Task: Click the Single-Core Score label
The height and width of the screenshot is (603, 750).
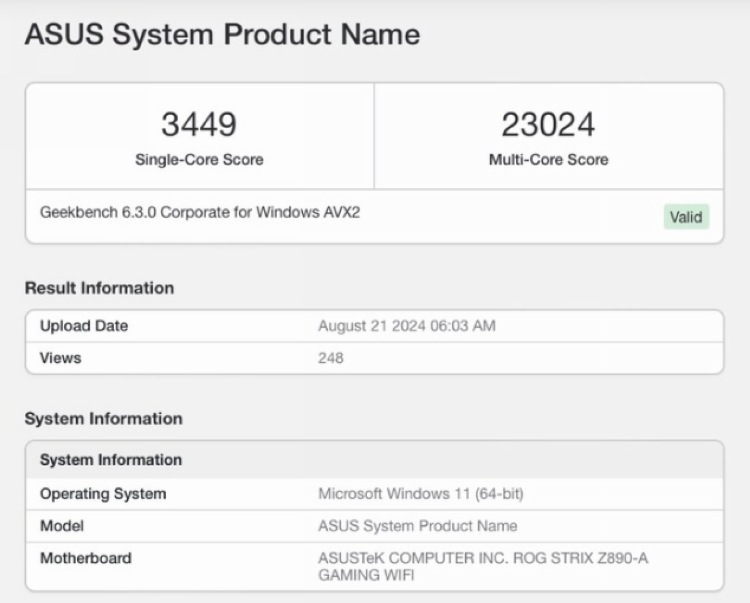Action: 199,159
